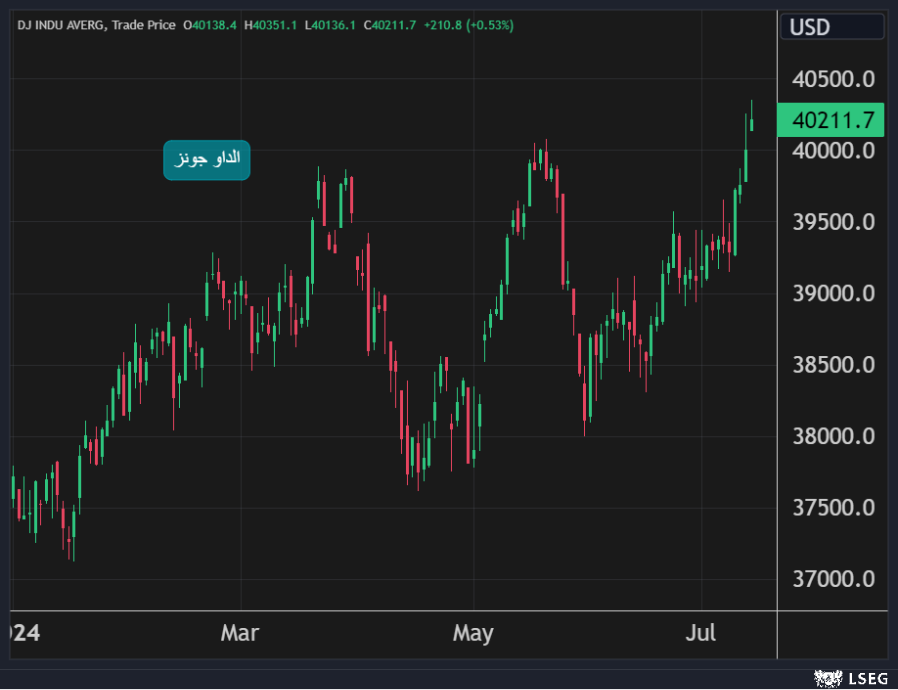This screenshot has height=690, width=898.
Task: Click the 40500.0 price axis label
Action: pyautogui.click(x=833, y=79)
